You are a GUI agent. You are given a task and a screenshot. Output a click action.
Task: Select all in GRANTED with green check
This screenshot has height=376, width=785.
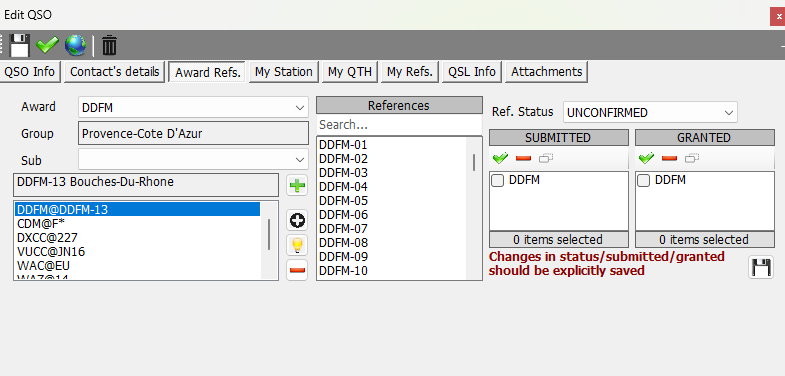pos(646,158)
